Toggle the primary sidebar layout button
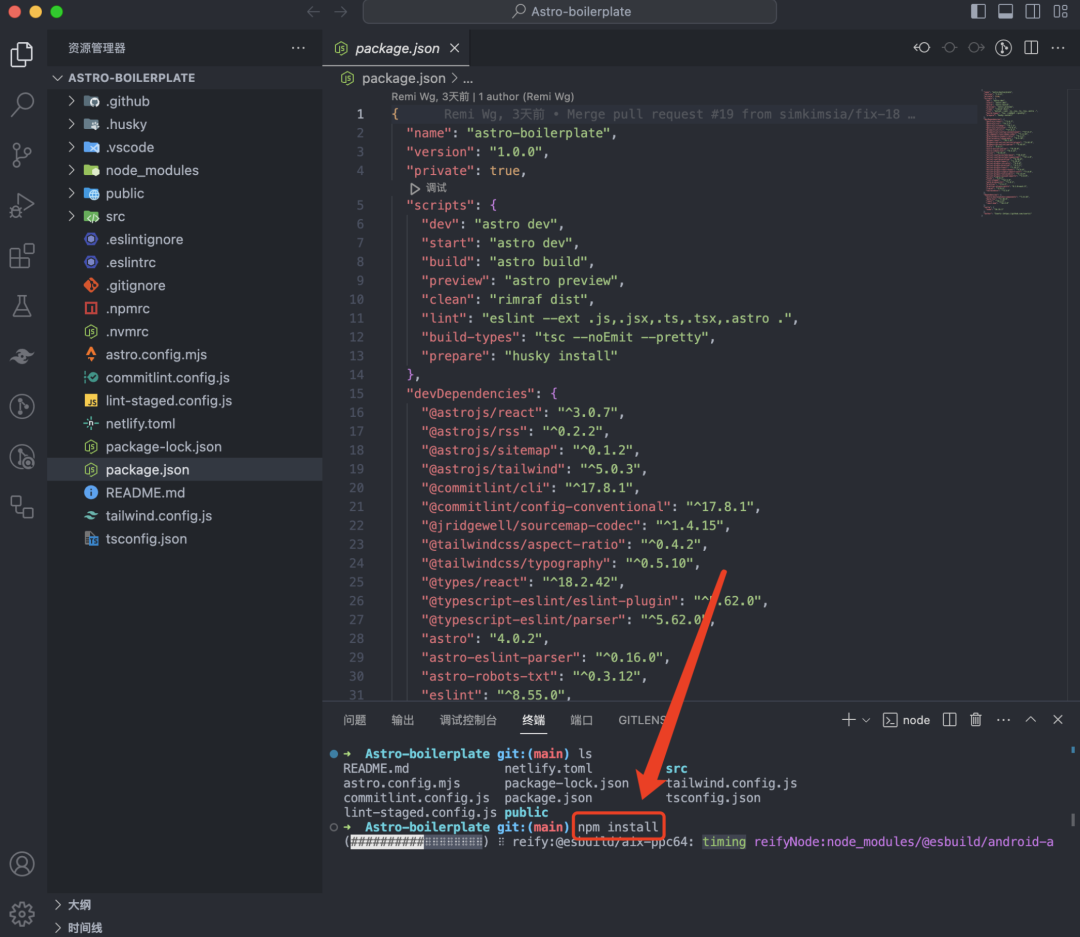Image resolution: width=1080 pixels, height=937 pixels. point(978,12)
